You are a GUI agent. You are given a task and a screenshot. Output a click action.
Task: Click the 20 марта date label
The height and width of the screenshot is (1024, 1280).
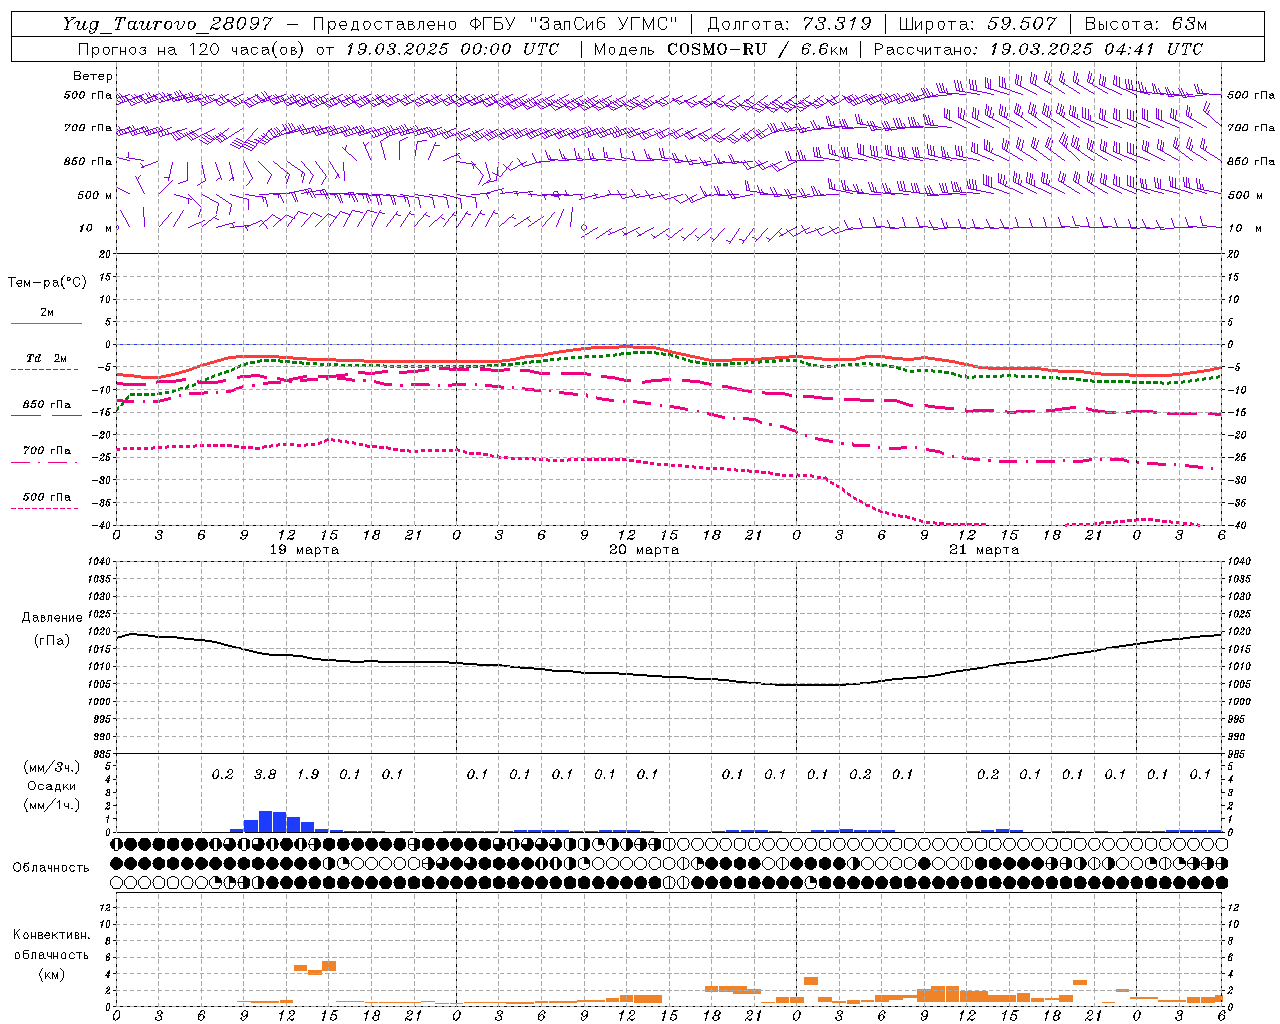point(644,550)
